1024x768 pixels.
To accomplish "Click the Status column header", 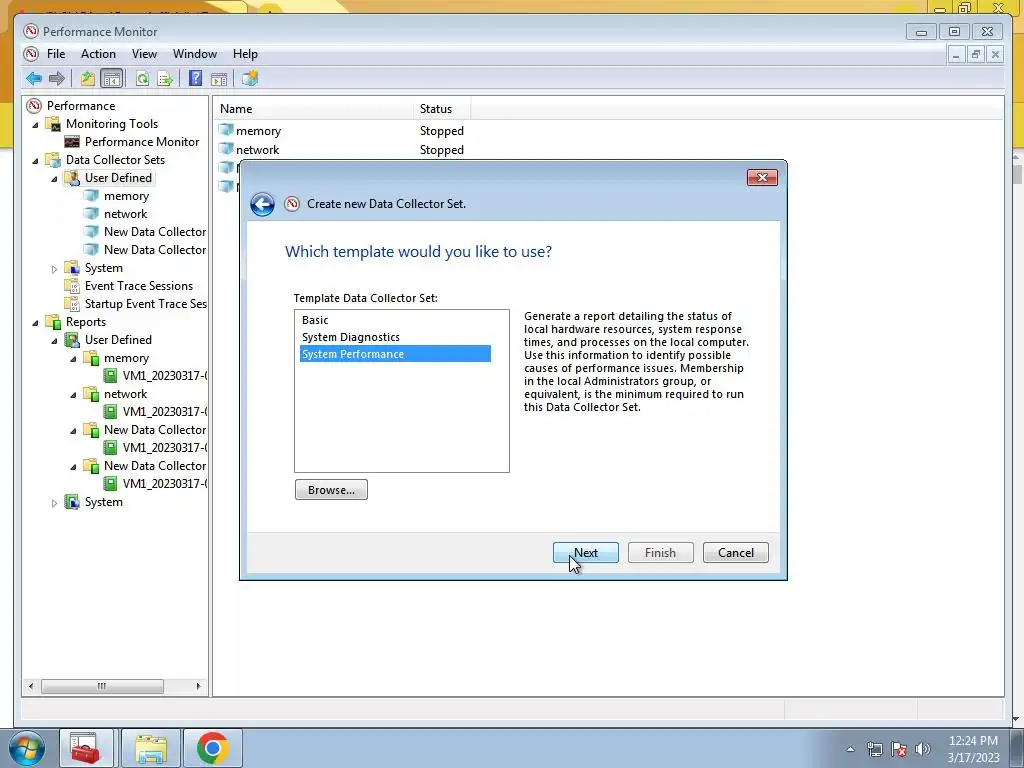I will point(442,109).
